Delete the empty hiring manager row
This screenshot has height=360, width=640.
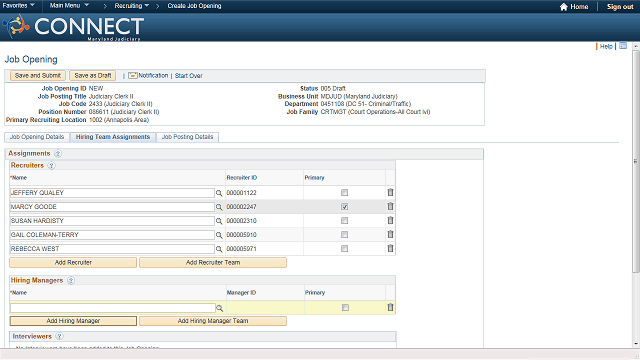(390, 307)
